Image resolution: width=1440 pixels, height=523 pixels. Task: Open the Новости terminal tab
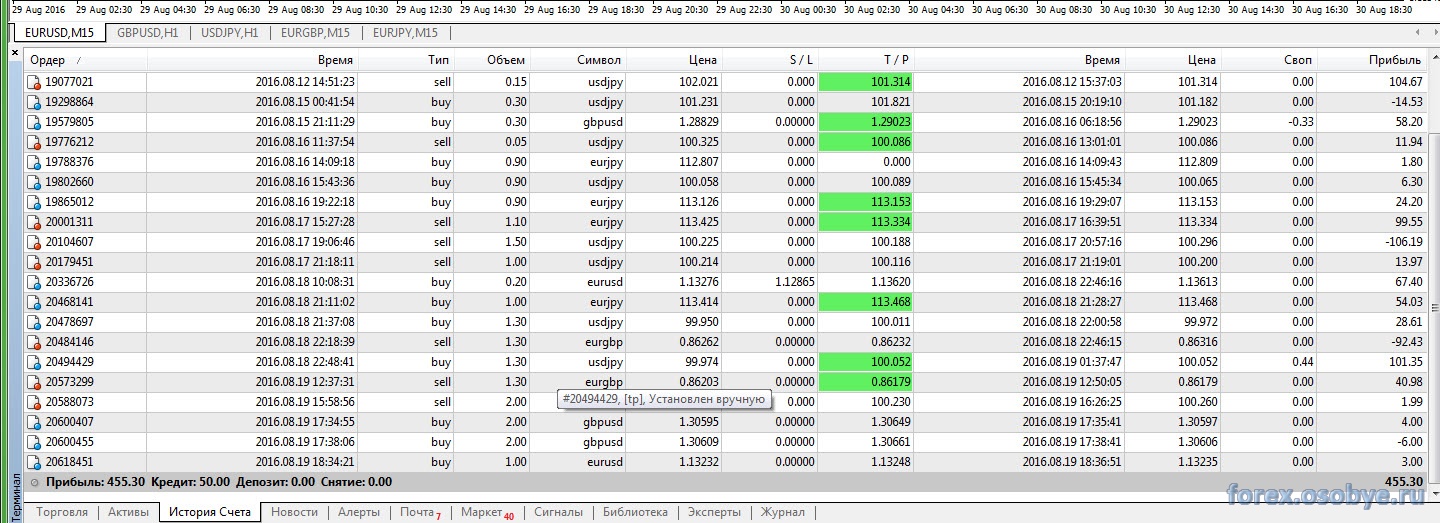click(x=294, y=512)
